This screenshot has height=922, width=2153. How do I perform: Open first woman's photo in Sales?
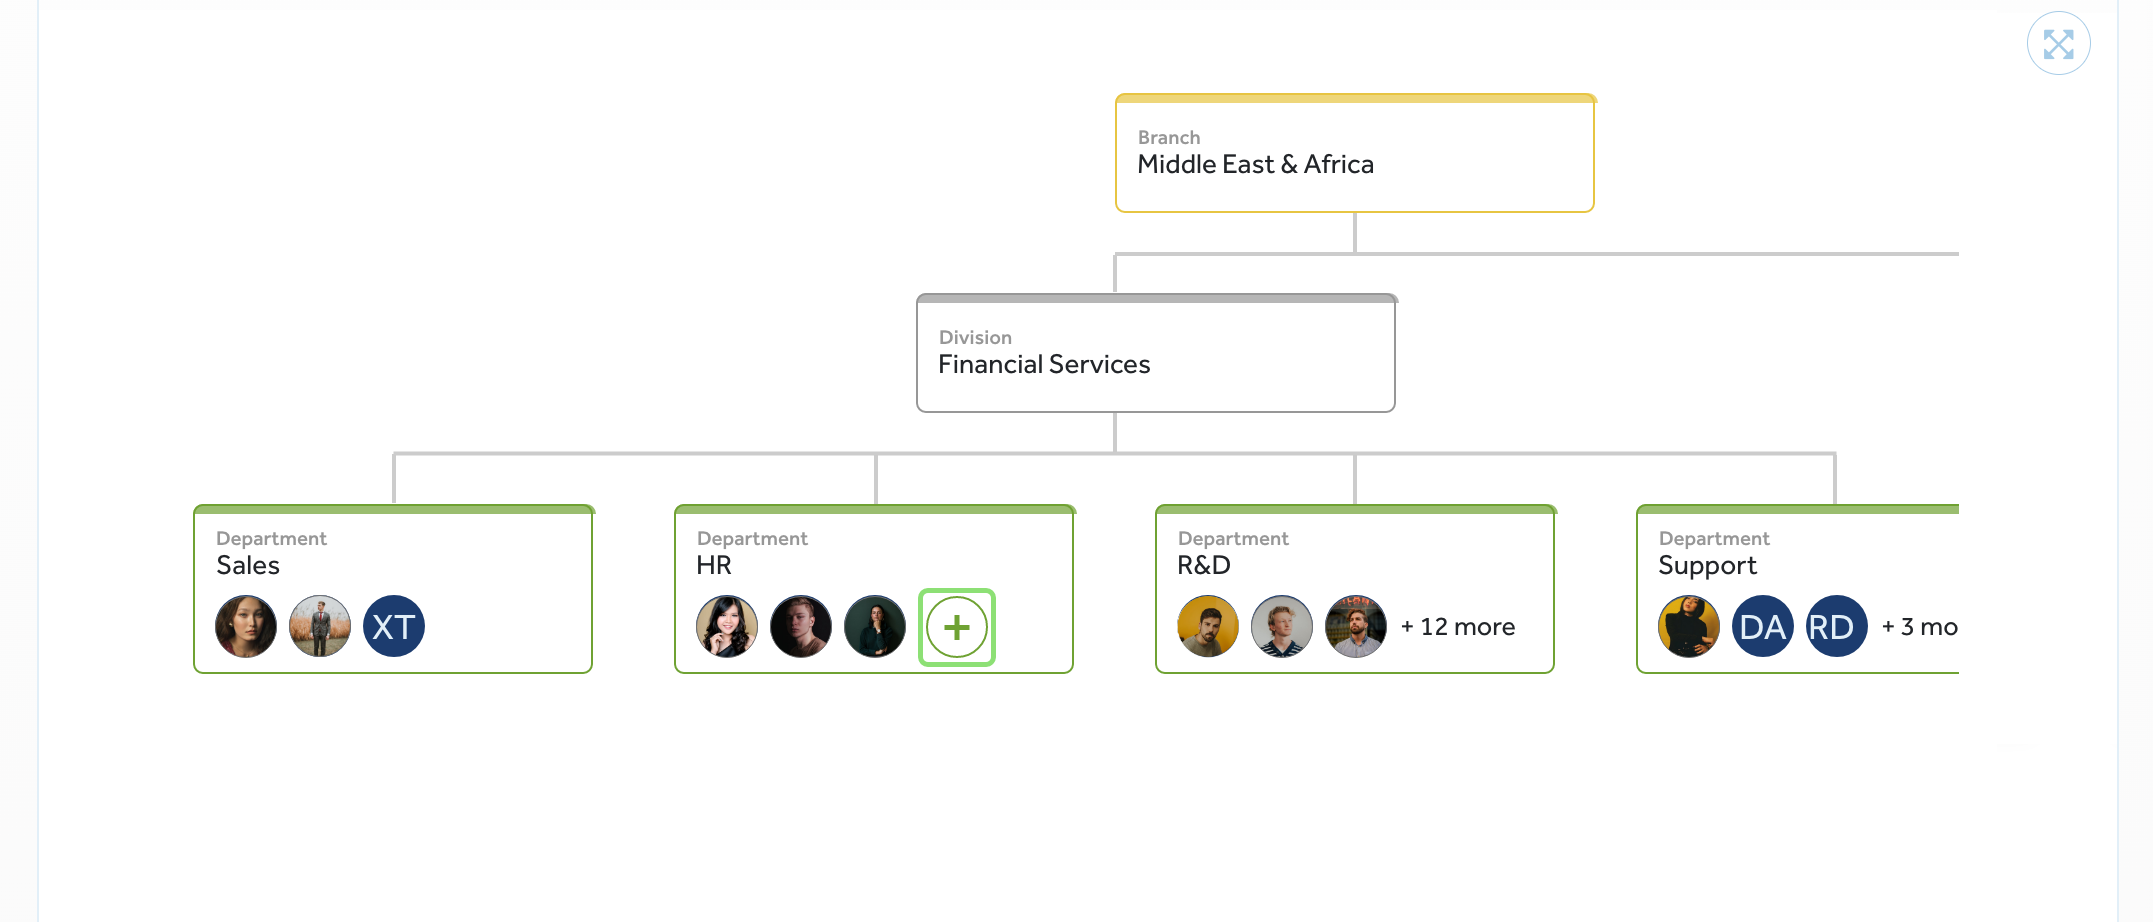point(246,627)
